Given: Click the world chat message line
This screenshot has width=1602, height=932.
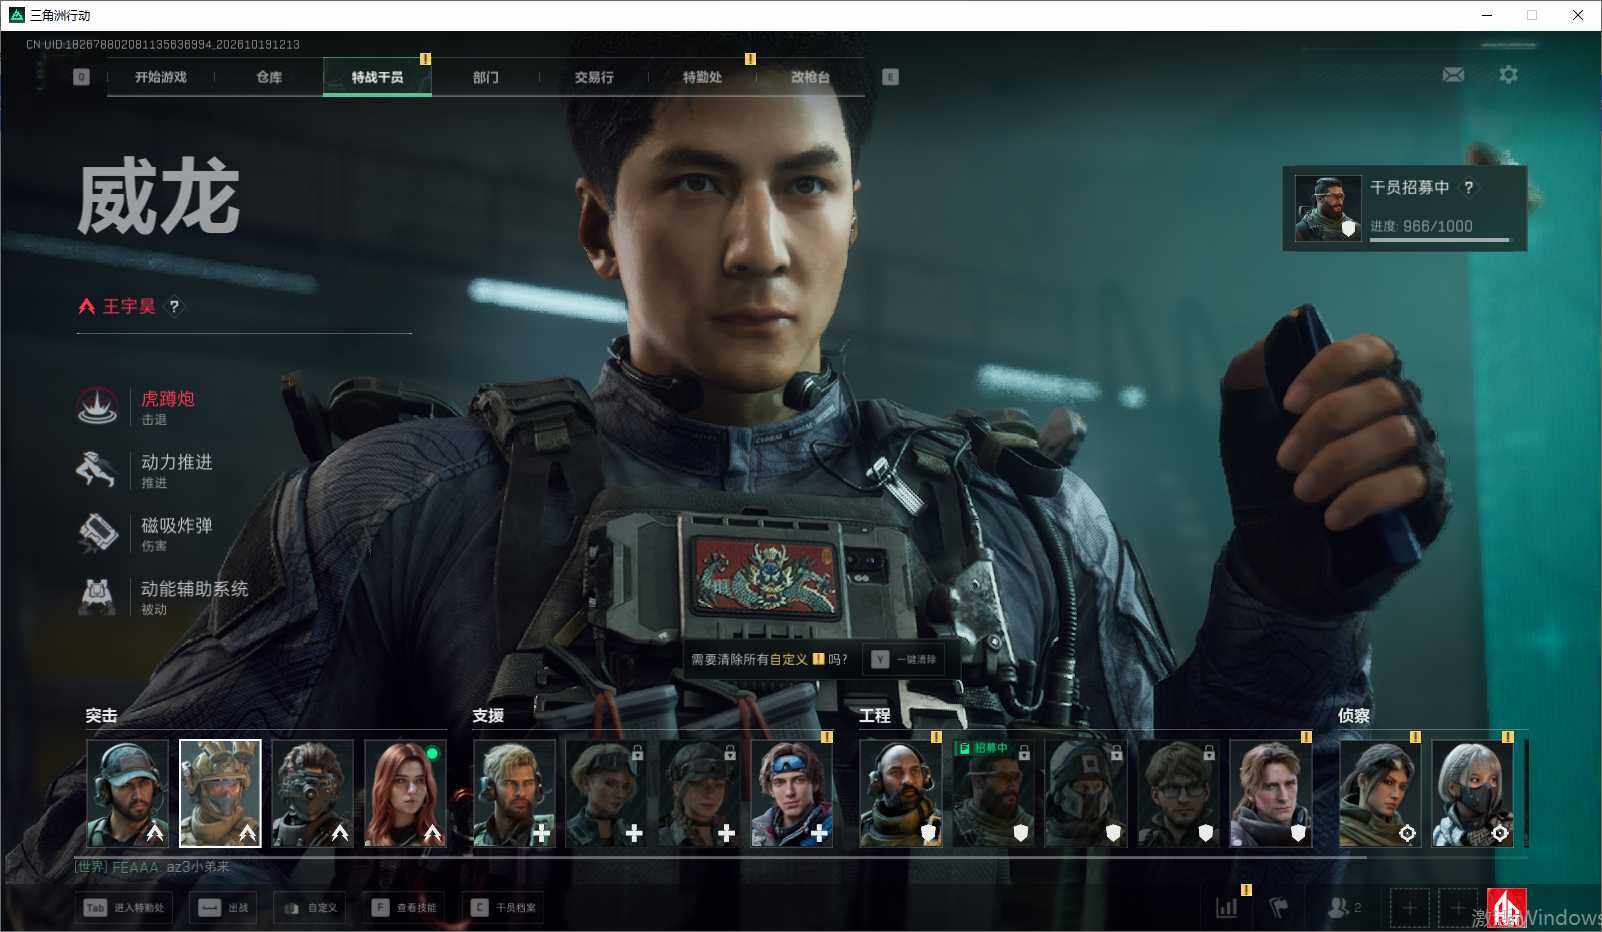Looking at the screenshot, I should click(152, 867).
